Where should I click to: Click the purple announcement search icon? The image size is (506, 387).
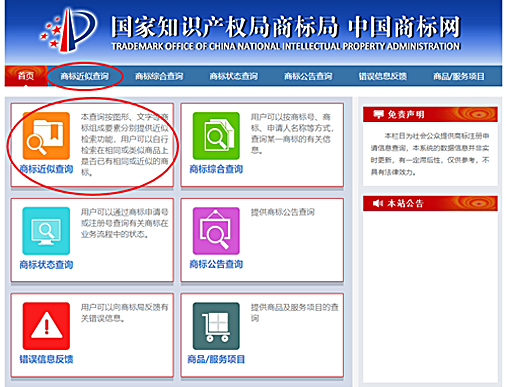tap(216, 231)
